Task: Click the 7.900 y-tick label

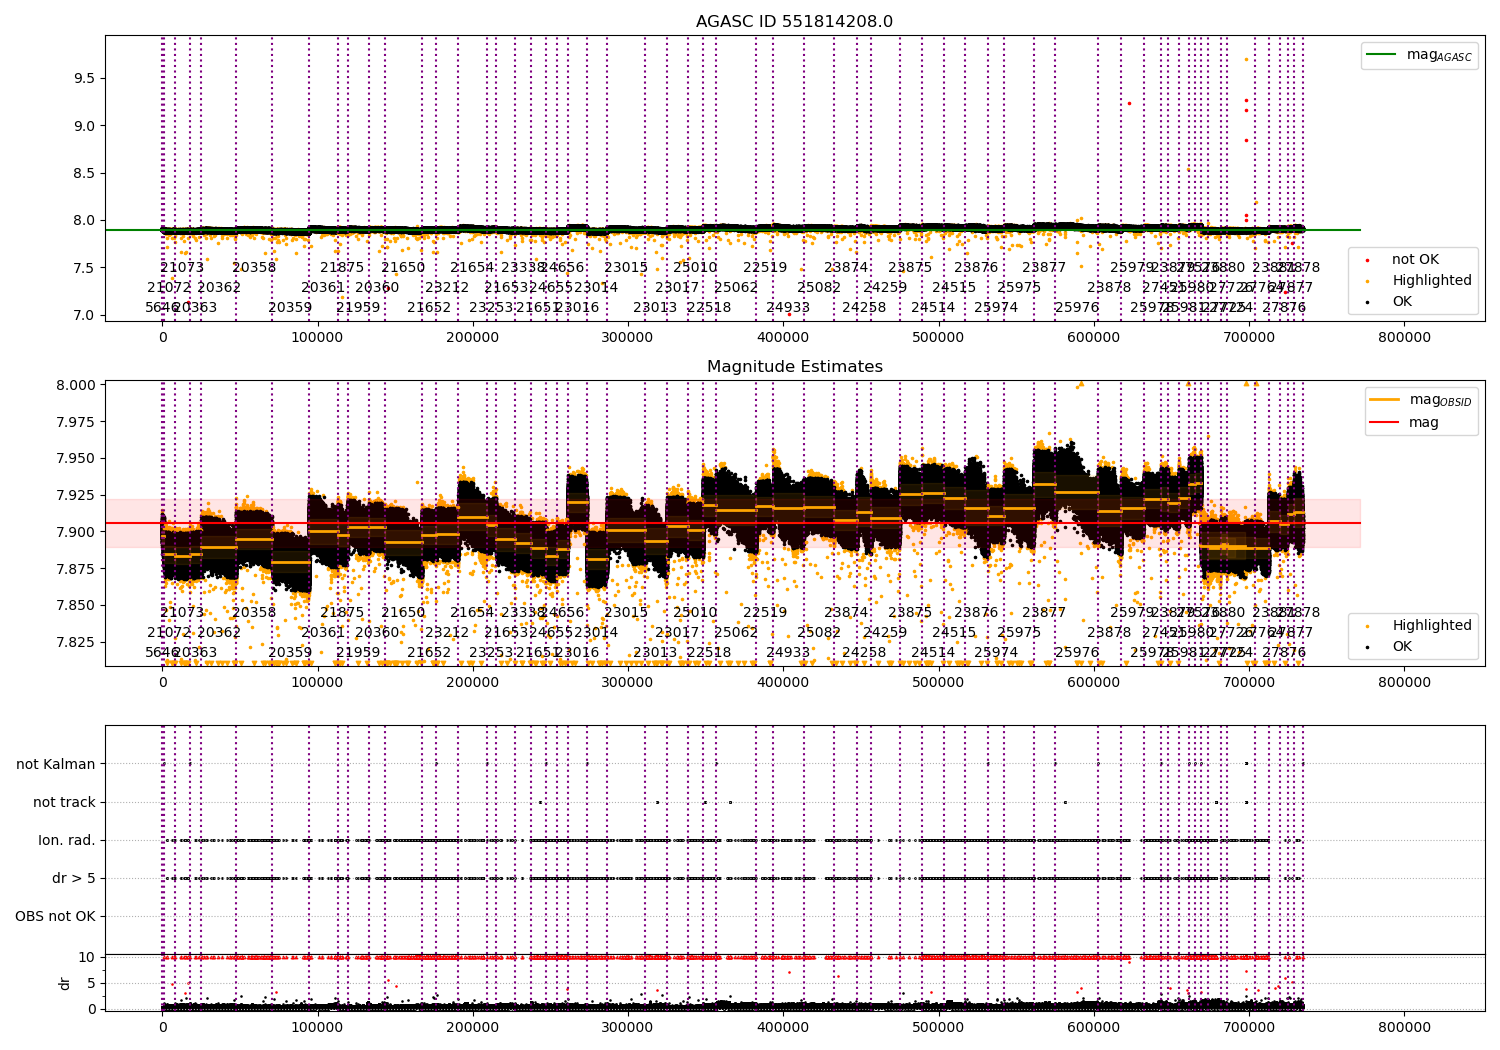Action: point(76,532)
